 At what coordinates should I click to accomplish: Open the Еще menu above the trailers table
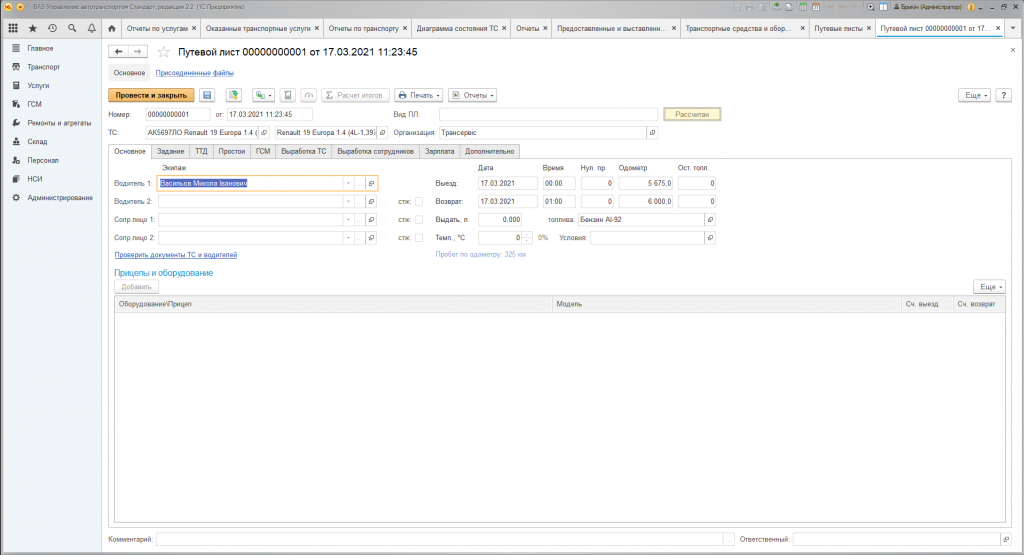click(x=989, y=287)
